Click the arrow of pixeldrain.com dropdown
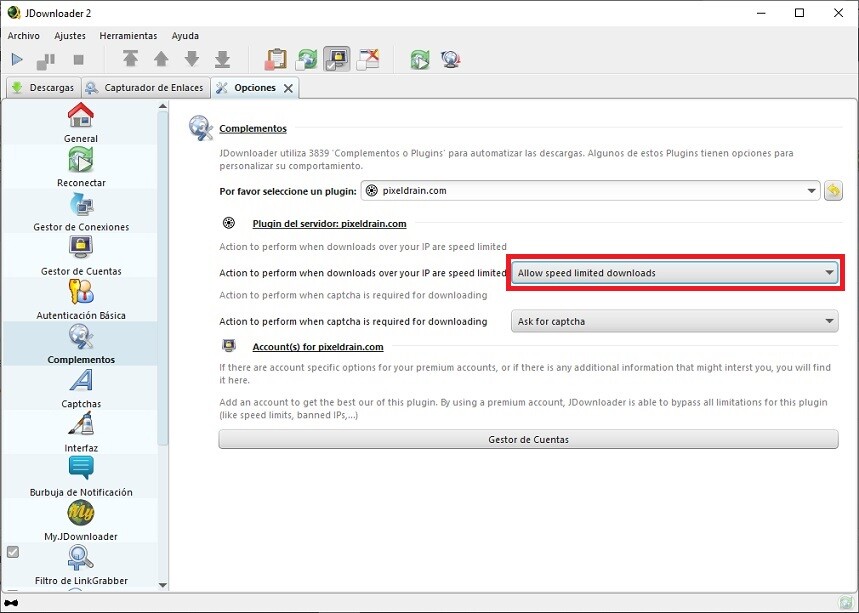859x613 pixels. click(x=811, y=191)
